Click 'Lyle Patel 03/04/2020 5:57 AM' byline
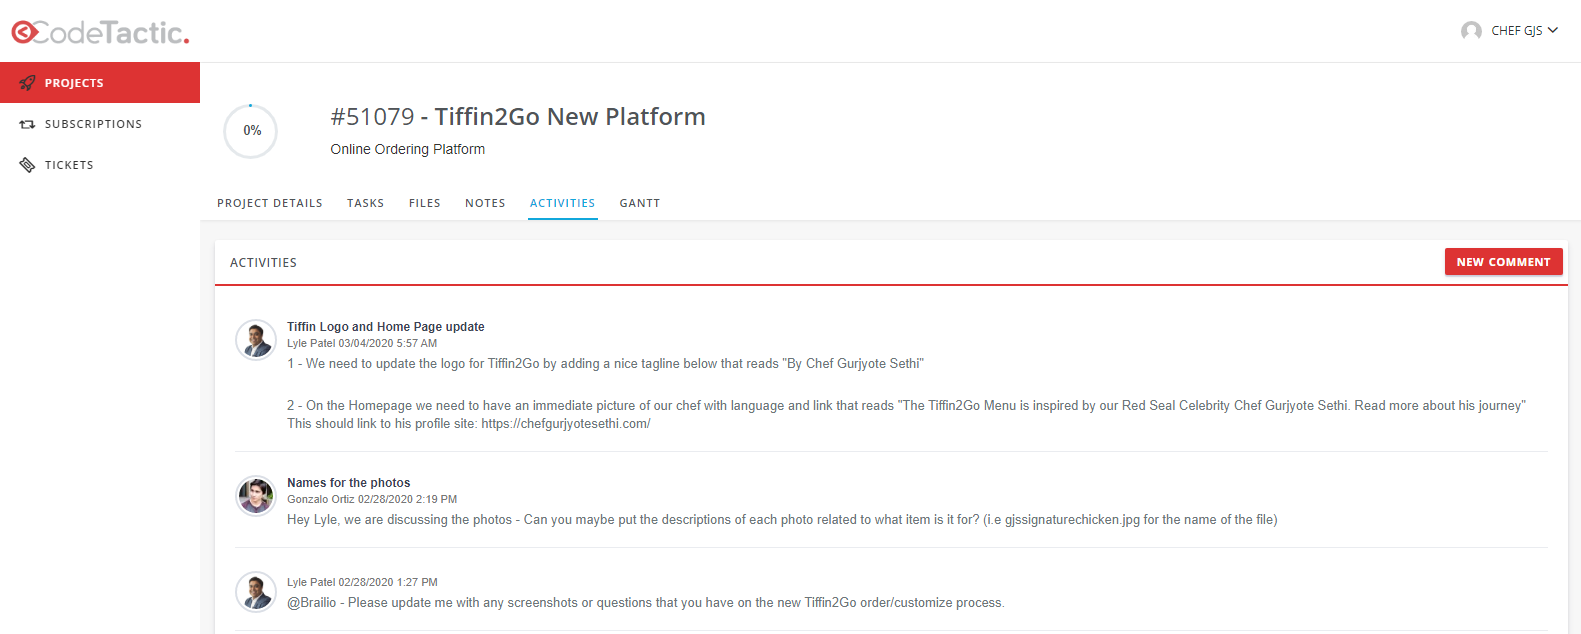This screenshot has height=634, width=1581. [362, 343]
